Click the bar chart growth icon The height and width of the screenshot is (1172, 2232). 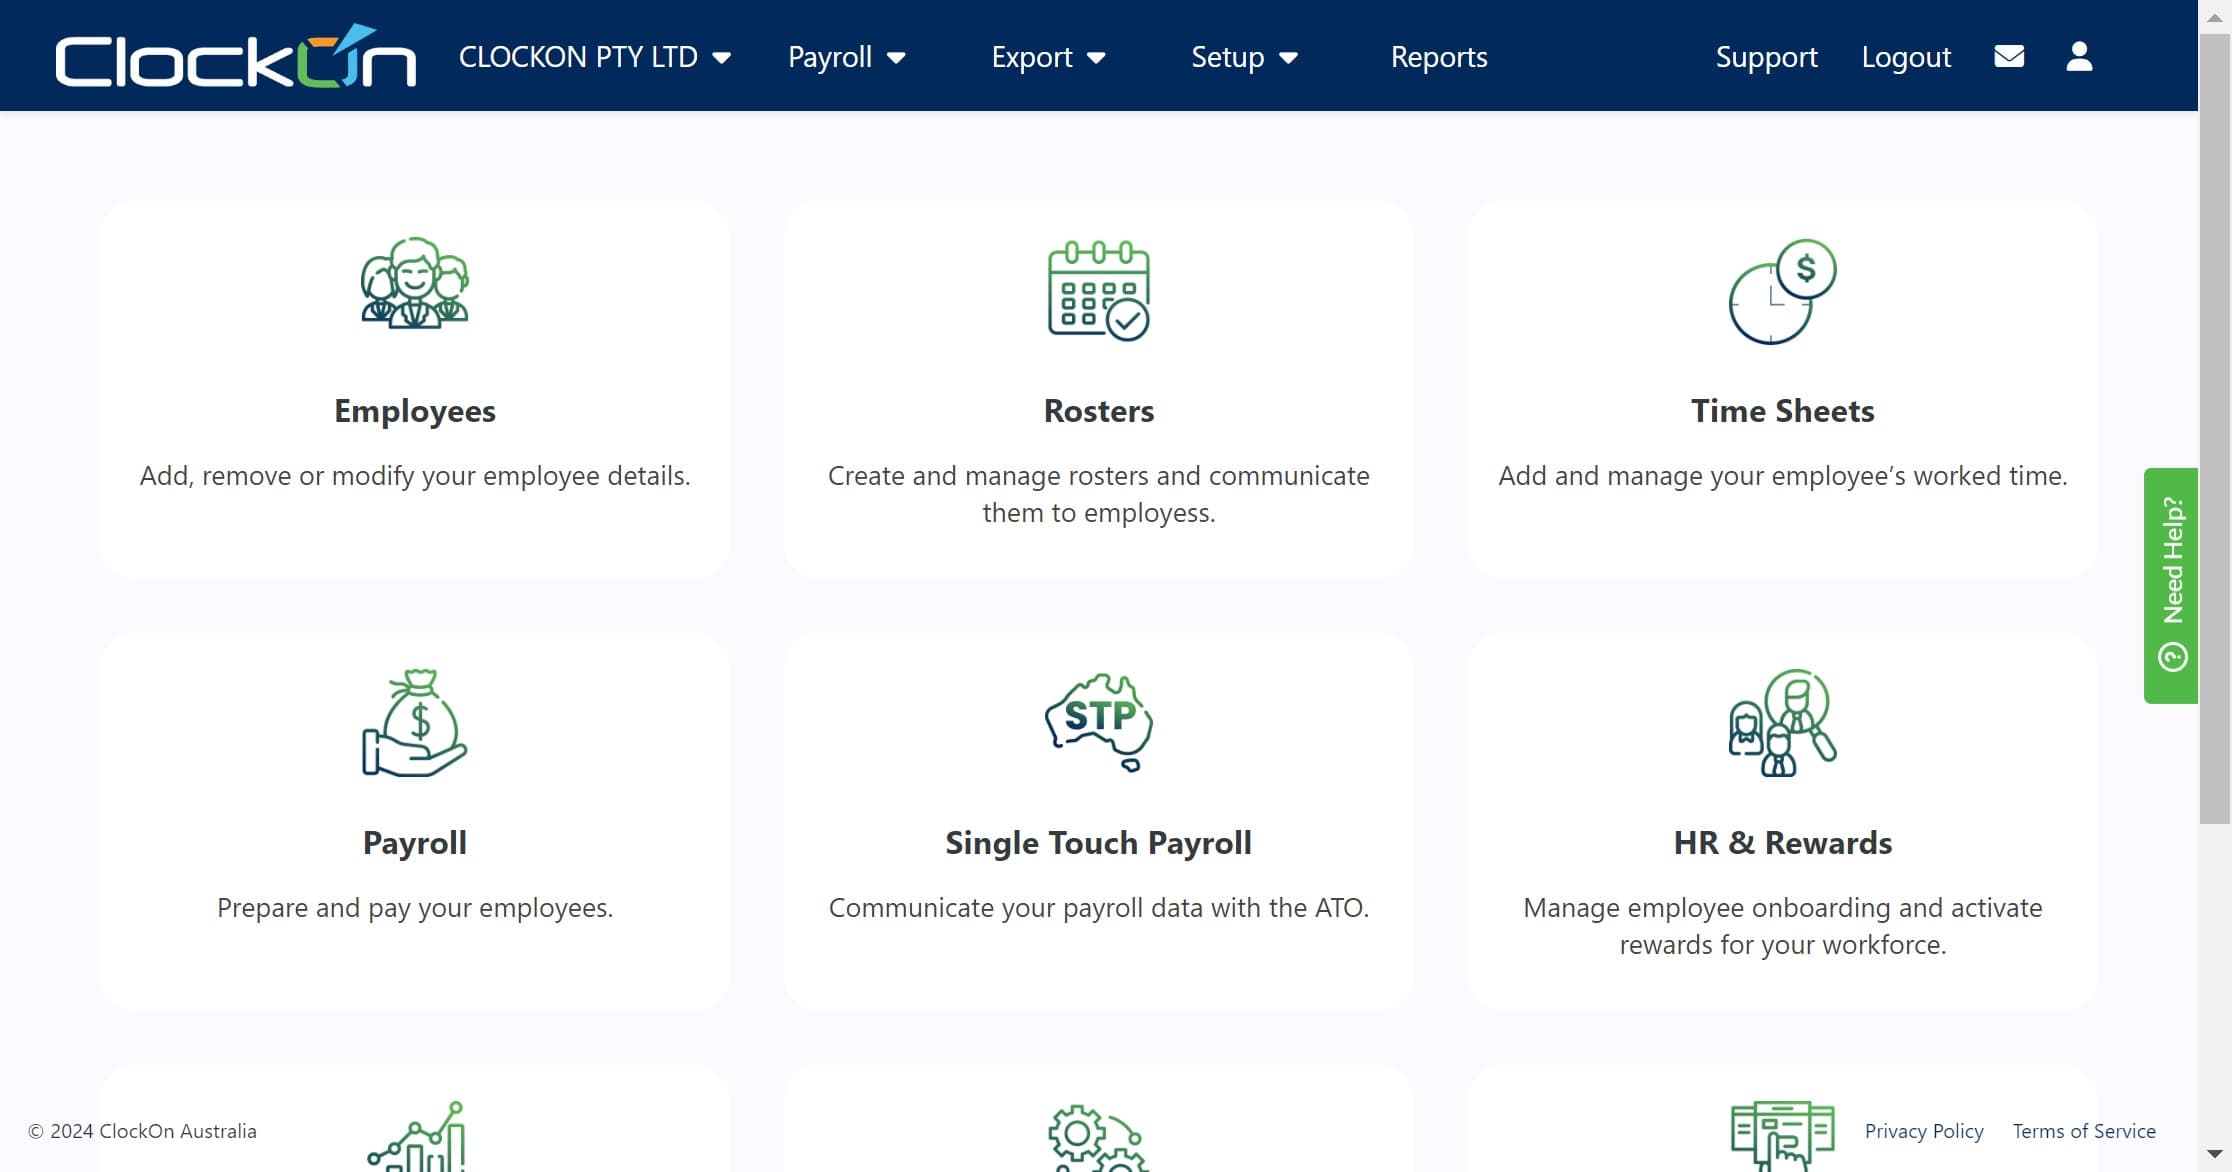[x=416, y=1136]
